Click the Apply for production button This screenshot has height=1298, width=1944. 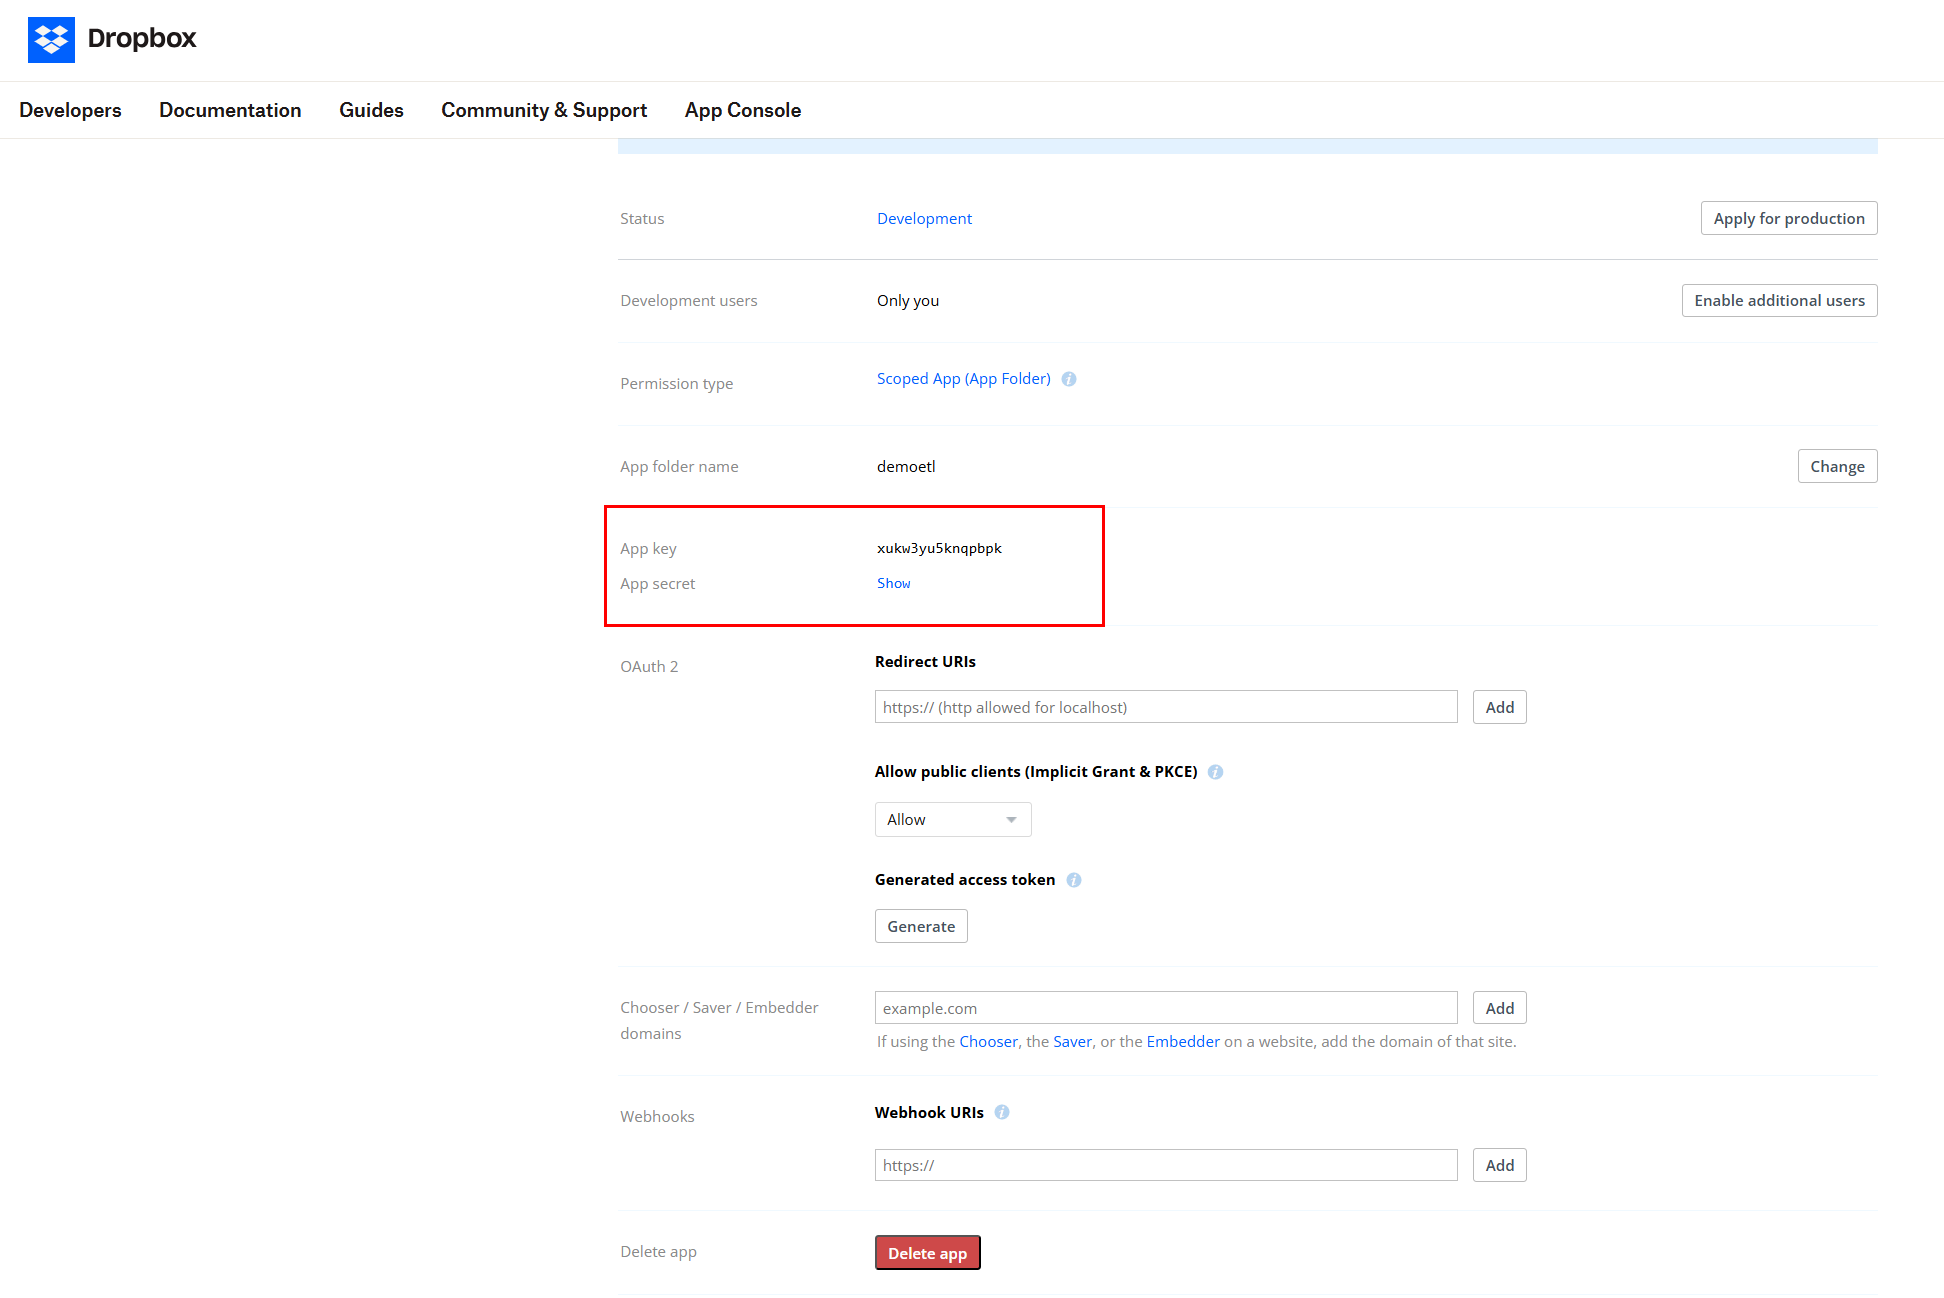coord(1788,218)
